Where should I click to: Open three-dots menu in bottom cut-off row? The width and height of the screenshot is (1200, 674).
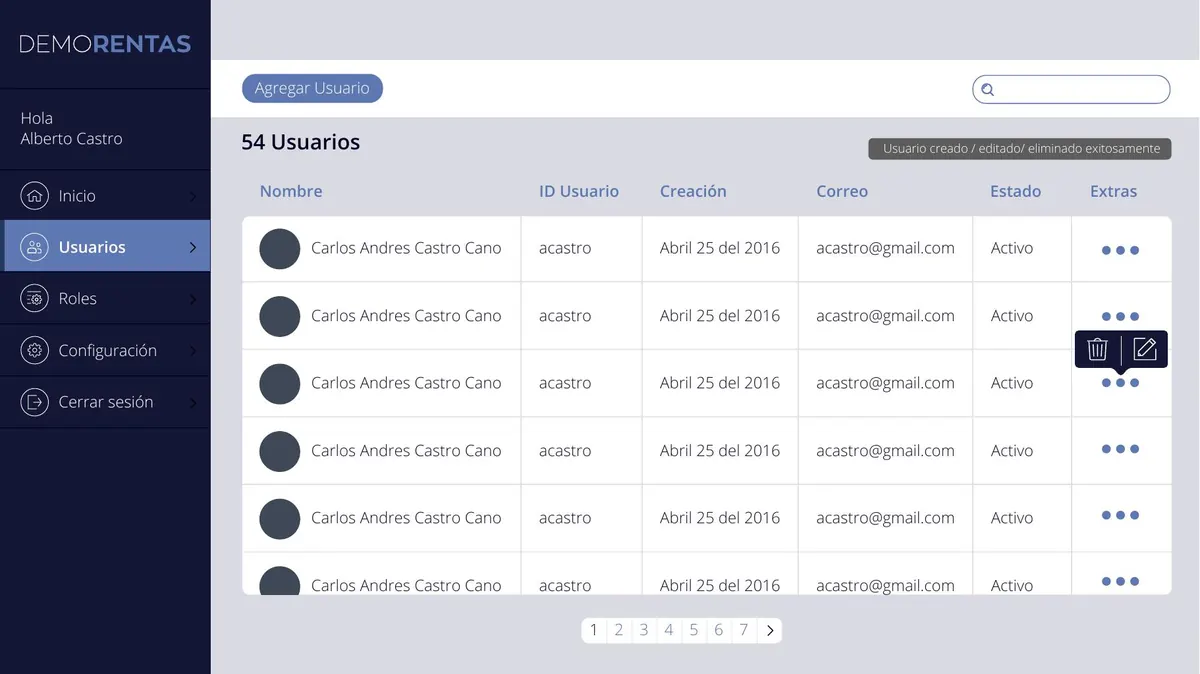(1120, 581)
